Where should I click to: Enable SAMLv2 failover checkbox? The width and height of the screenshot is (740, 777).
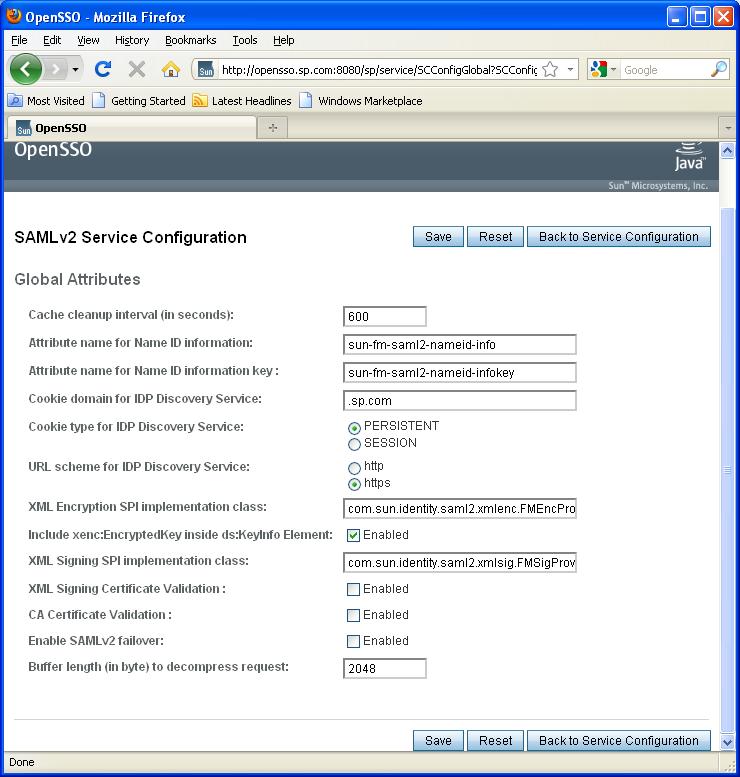pyautogui.click(x=353, y=641)
